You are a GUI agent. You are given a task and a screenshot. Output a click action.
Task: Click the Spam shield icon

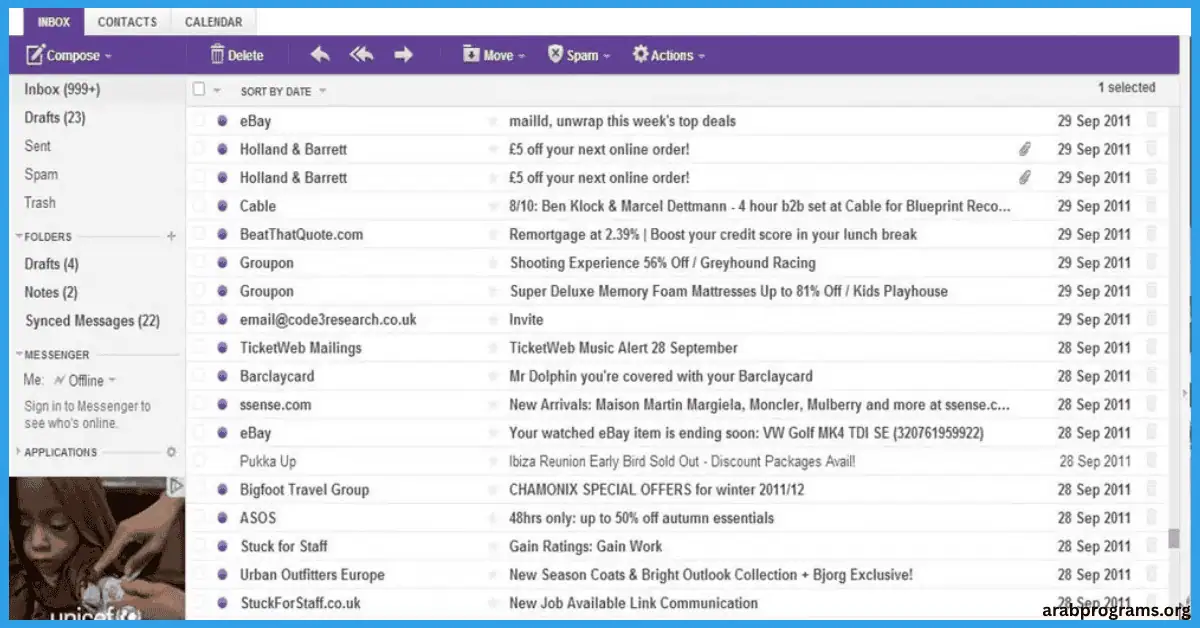coord(555,55)
